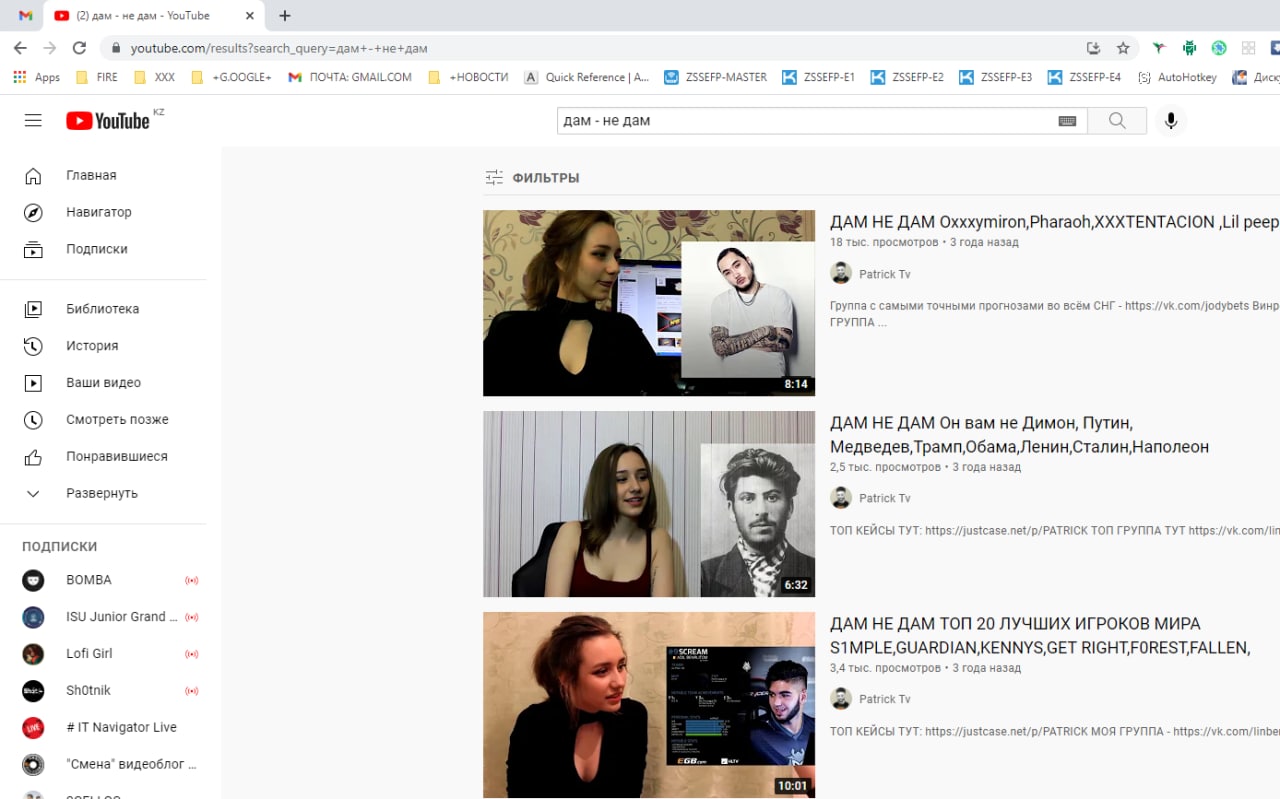
Task: Open Библиотека in sidebar
Action: pos(103,309)
